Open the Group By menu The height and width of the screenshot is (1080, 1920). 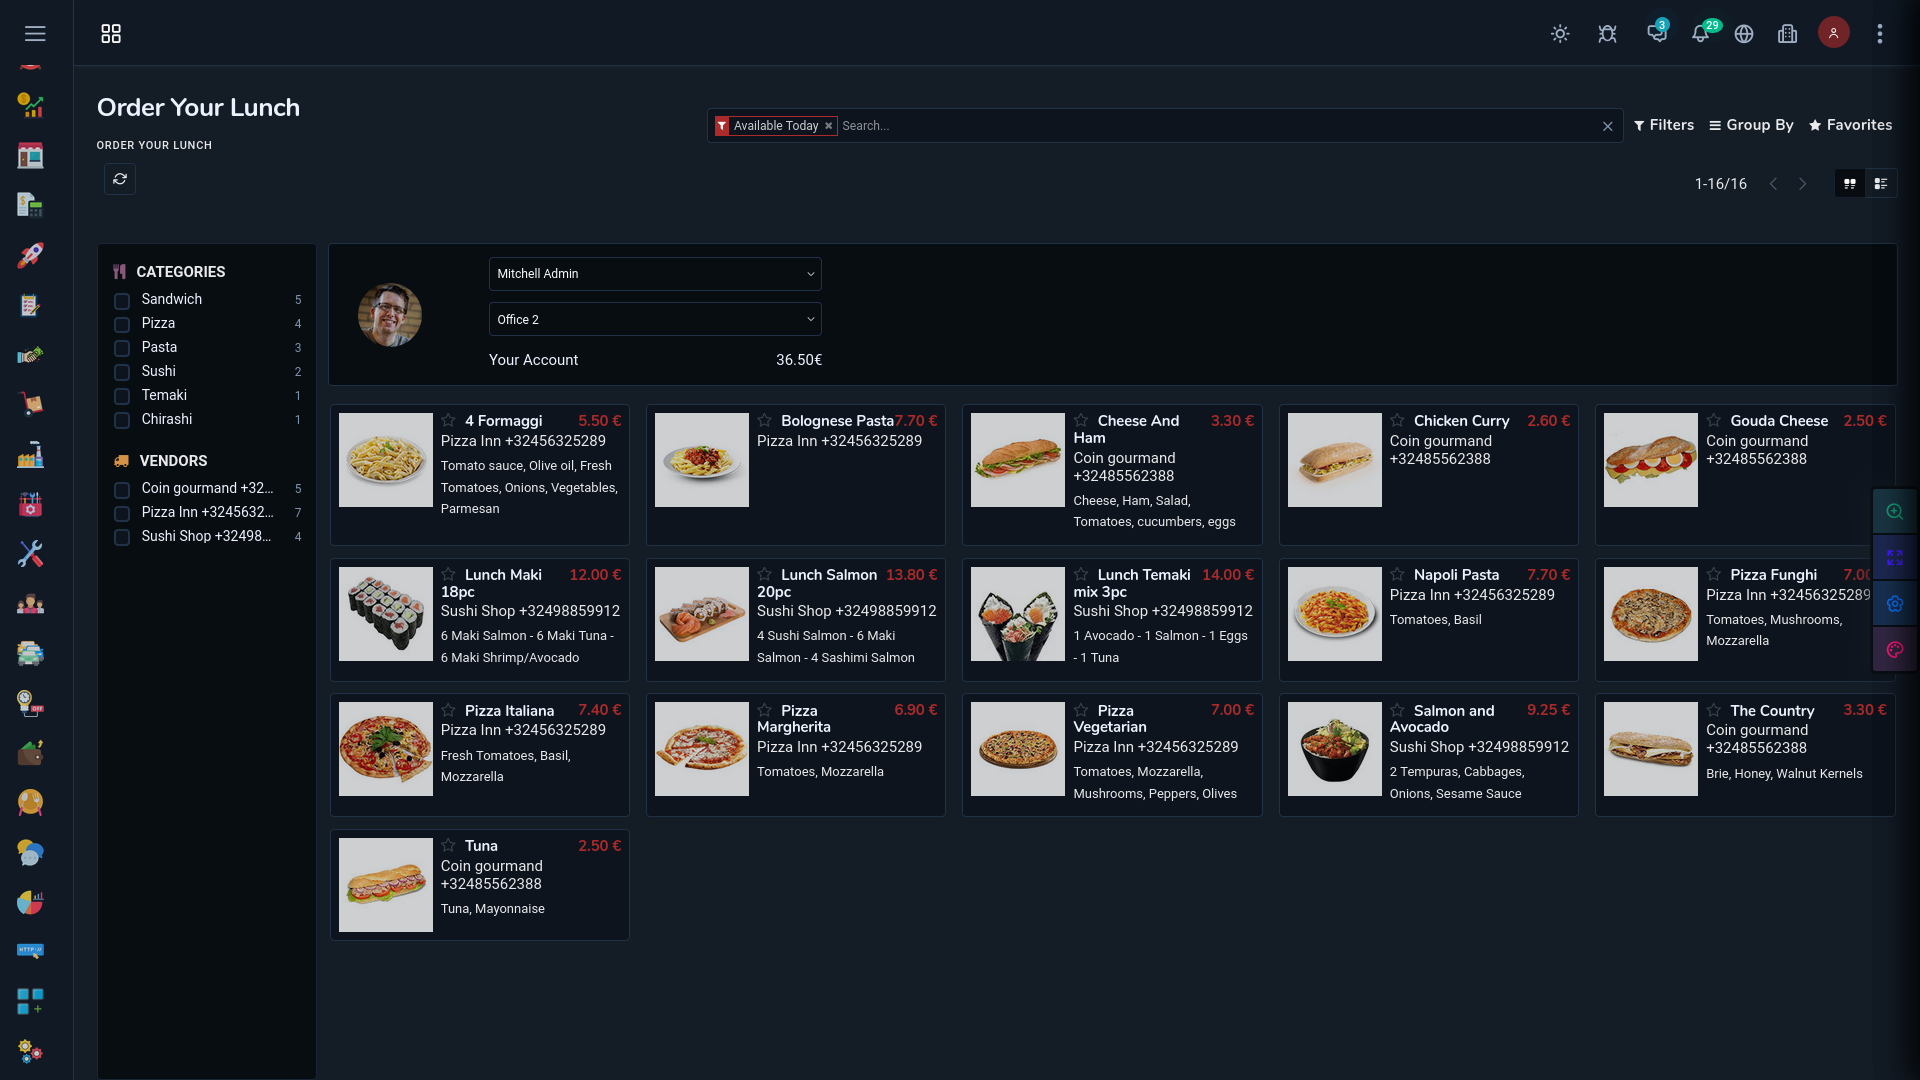pos(1751,125)
